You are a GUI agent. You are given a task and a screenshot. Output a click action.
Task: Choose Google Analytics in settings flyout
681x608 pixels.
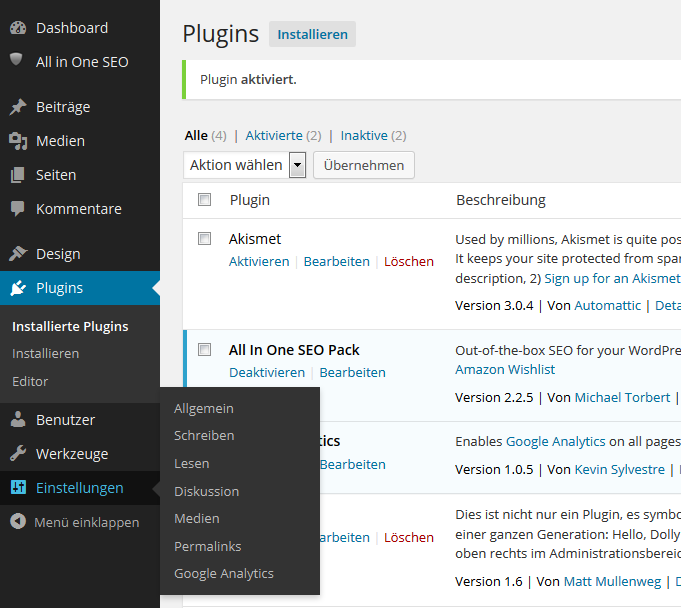coord(224,574)
